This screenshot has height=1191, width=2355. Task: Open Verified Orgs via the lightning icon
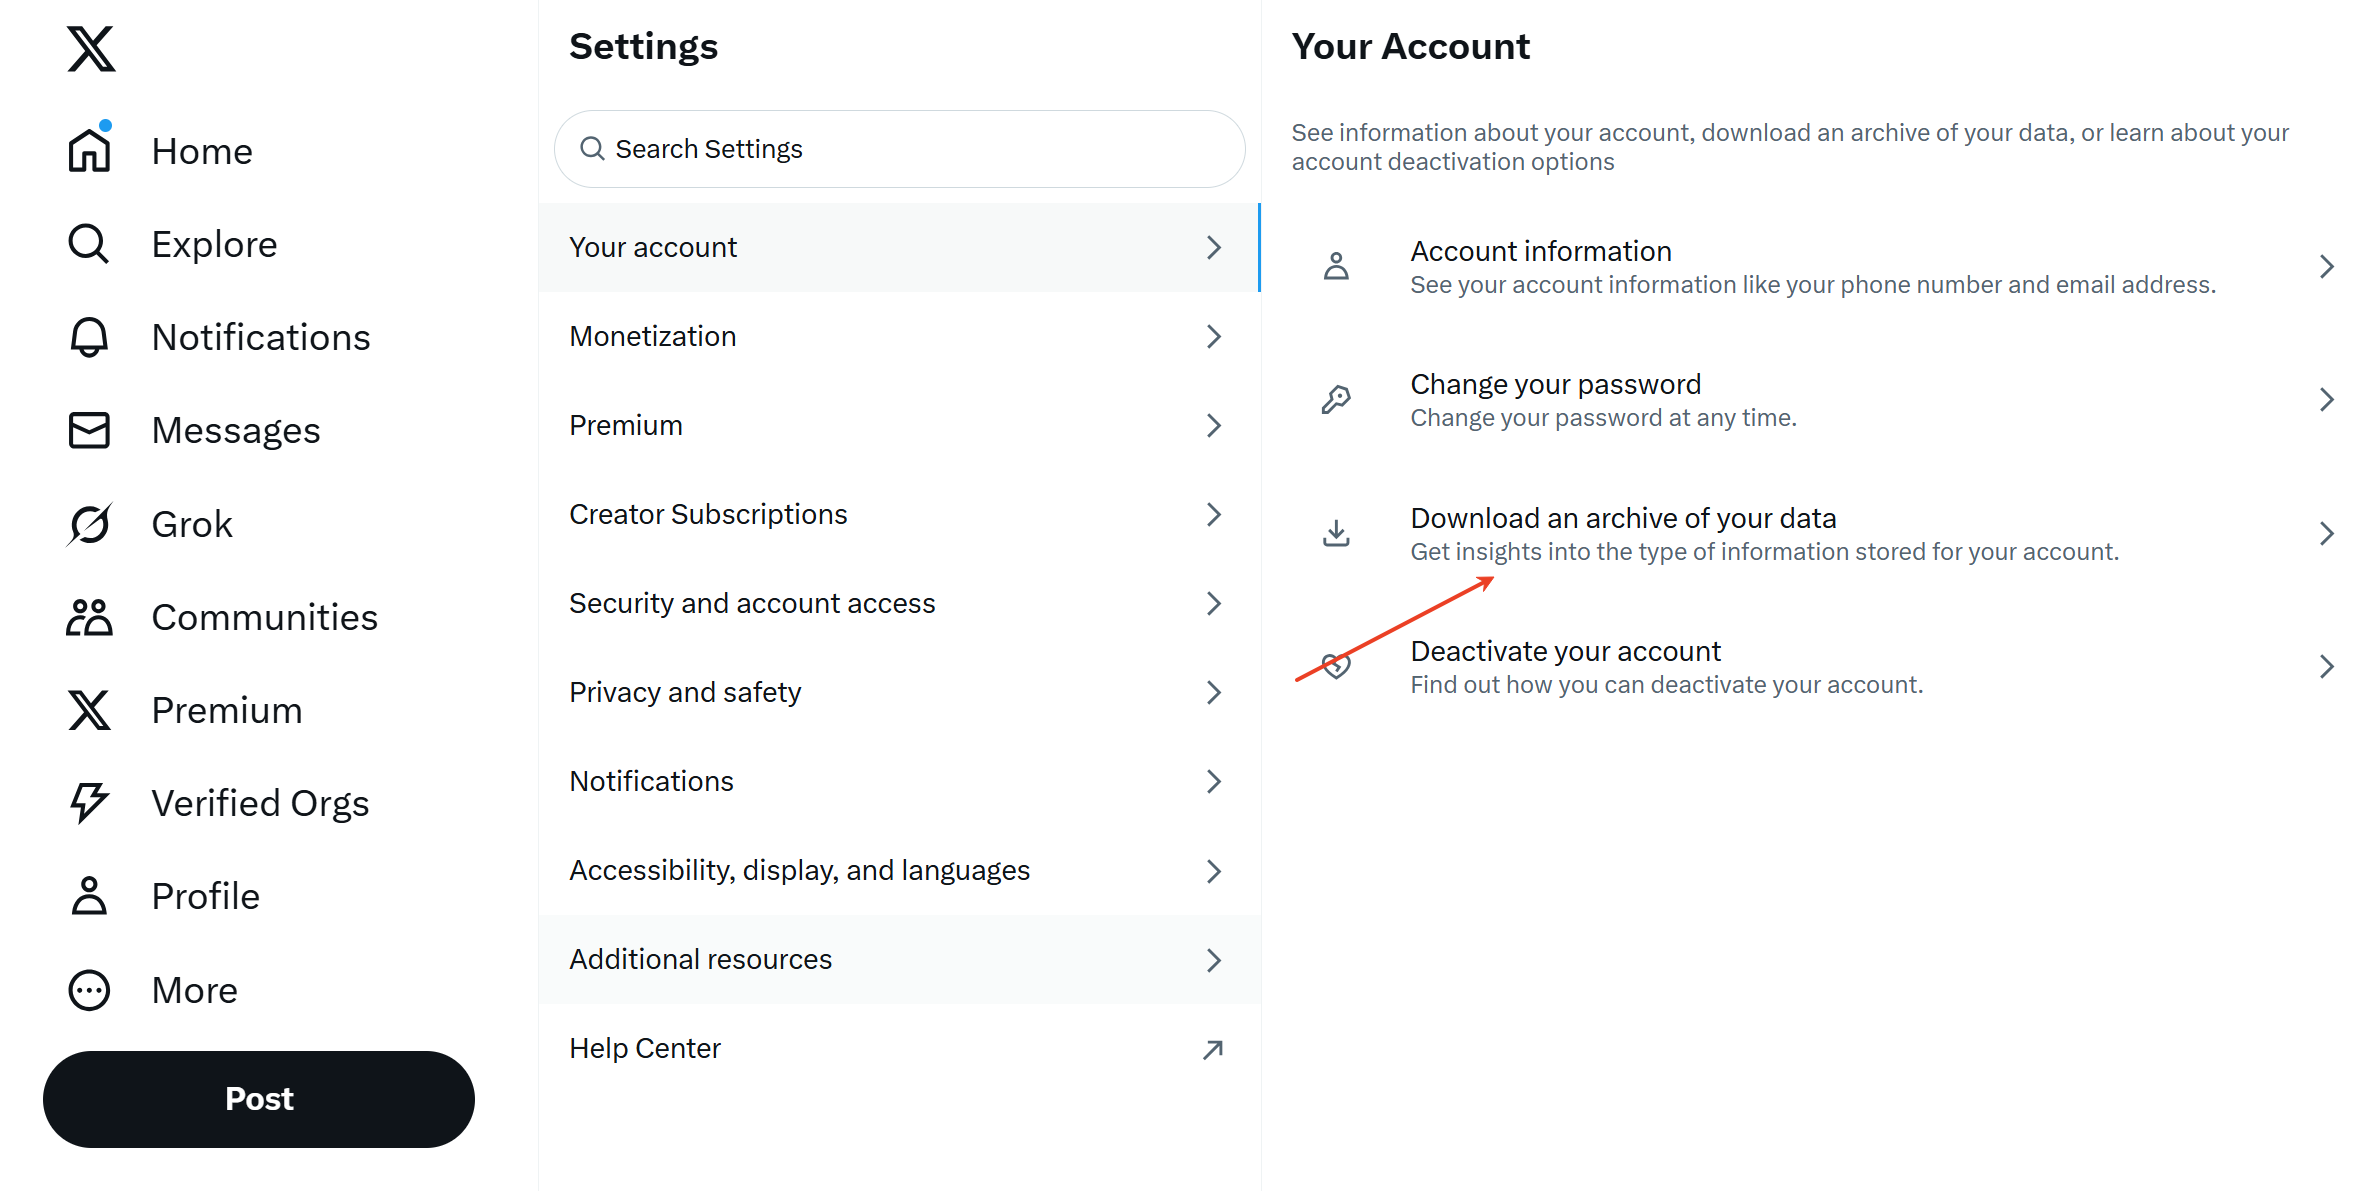[89, 803]
